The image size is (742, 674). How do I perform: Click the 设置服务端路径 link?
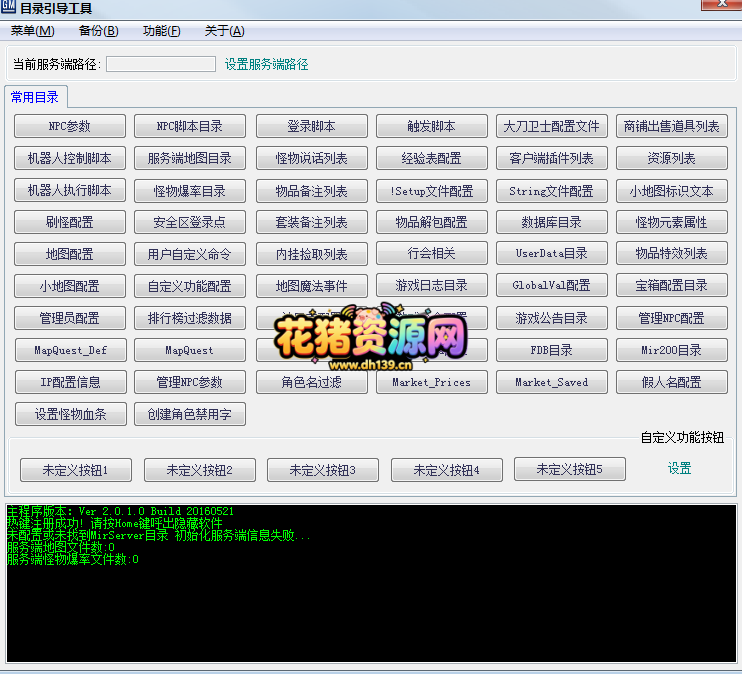pyautogui.click(x=266, y=64)
